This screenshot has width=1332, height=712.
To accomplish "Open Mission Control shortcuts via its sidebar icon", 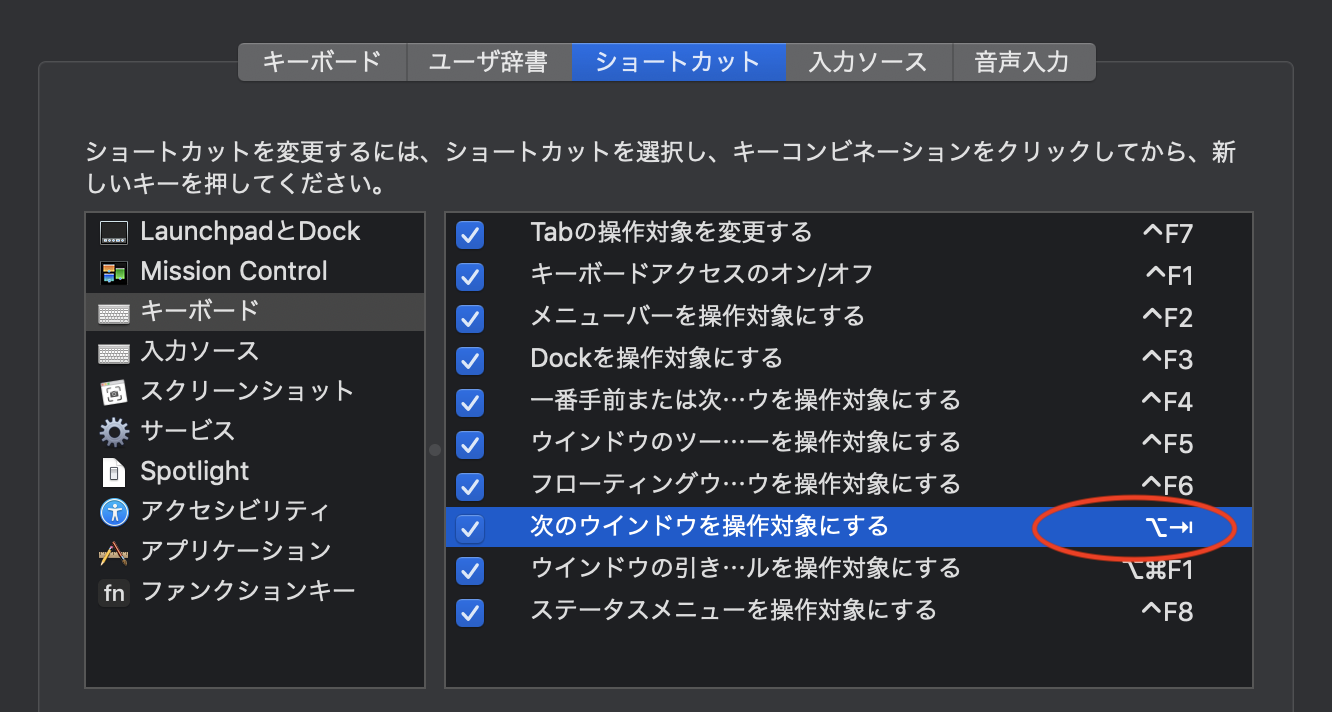I will (113, 271).
